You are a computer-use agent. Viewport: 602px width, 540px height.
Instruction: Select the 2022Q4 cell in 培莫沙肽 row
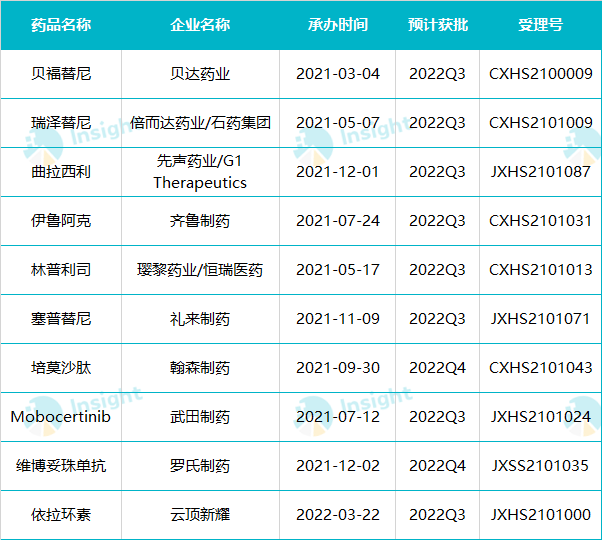438,368
